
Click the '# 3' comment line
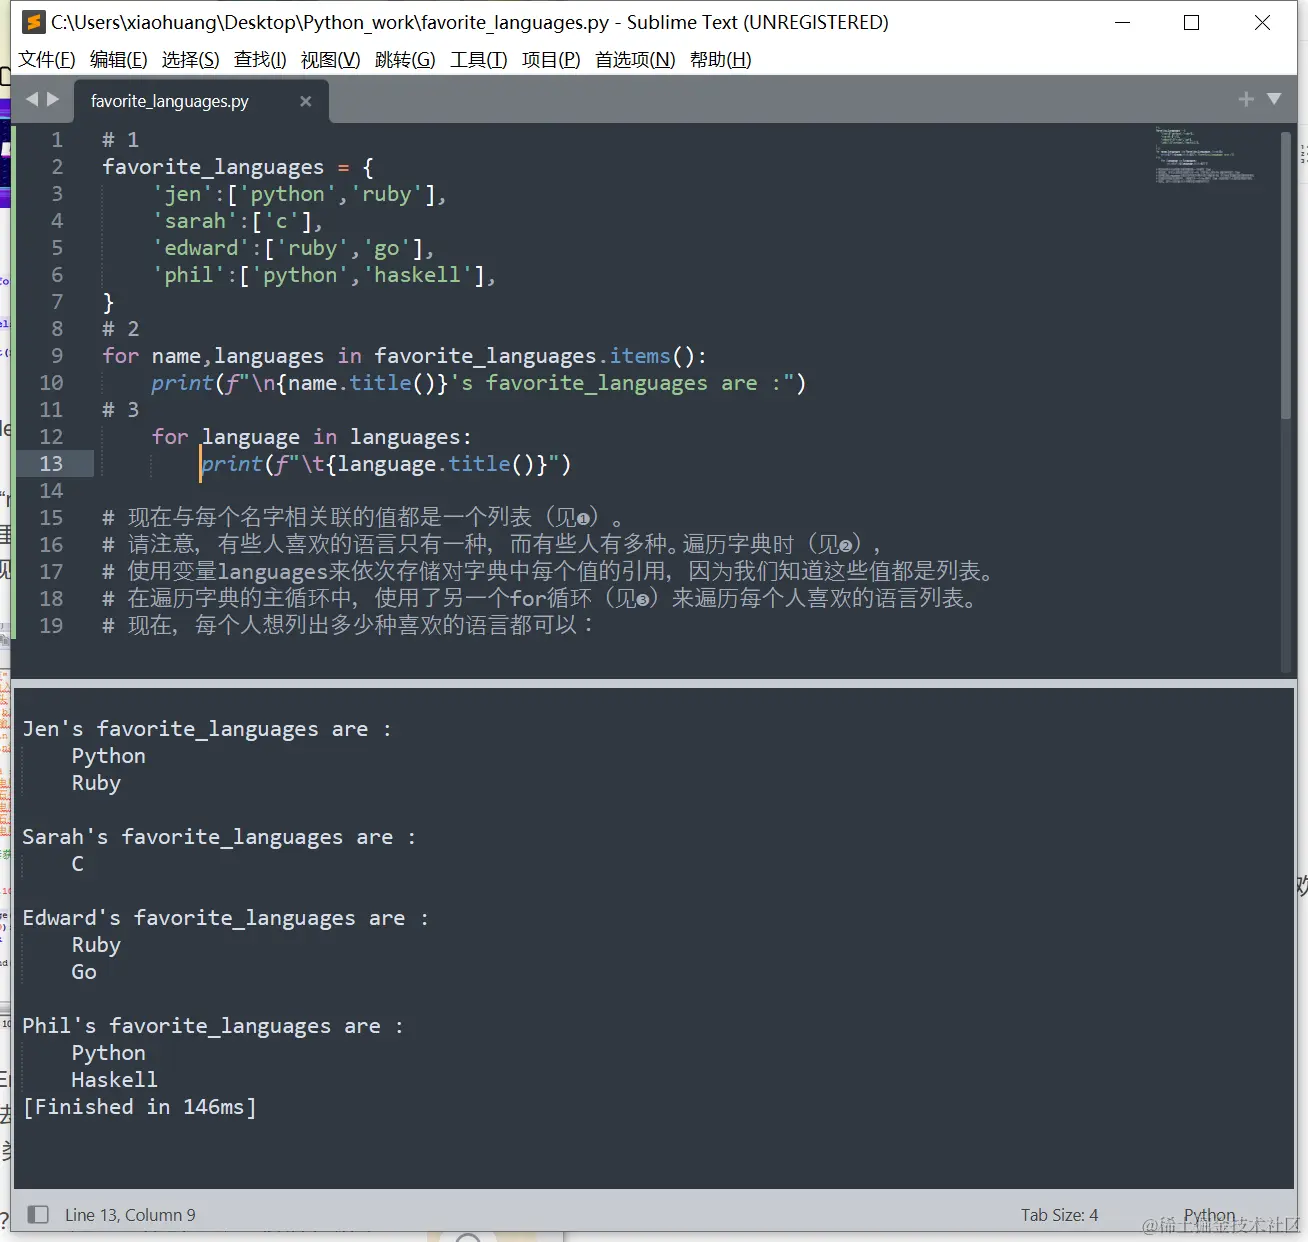coord(121,410)
